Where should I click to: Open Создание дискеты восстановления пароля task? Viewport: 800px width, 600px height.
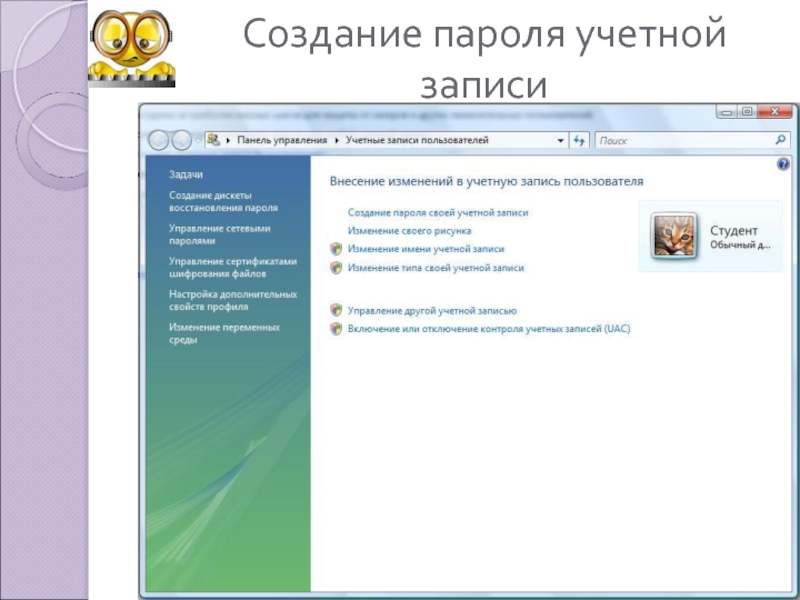point(223,202)
